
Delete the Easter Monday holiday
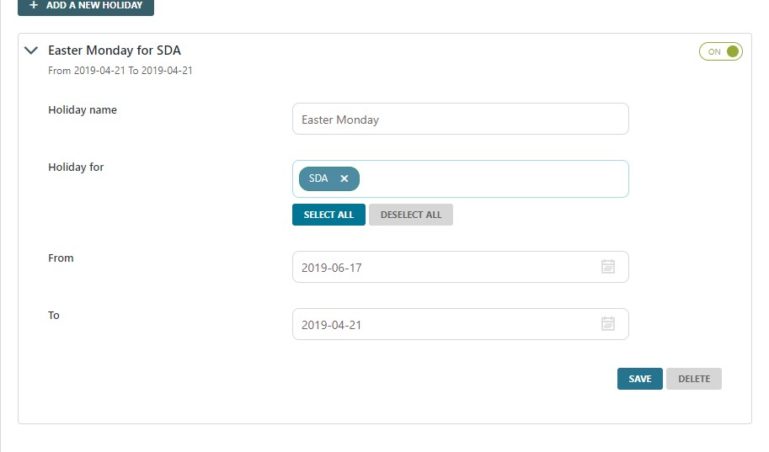coord(694,379)
